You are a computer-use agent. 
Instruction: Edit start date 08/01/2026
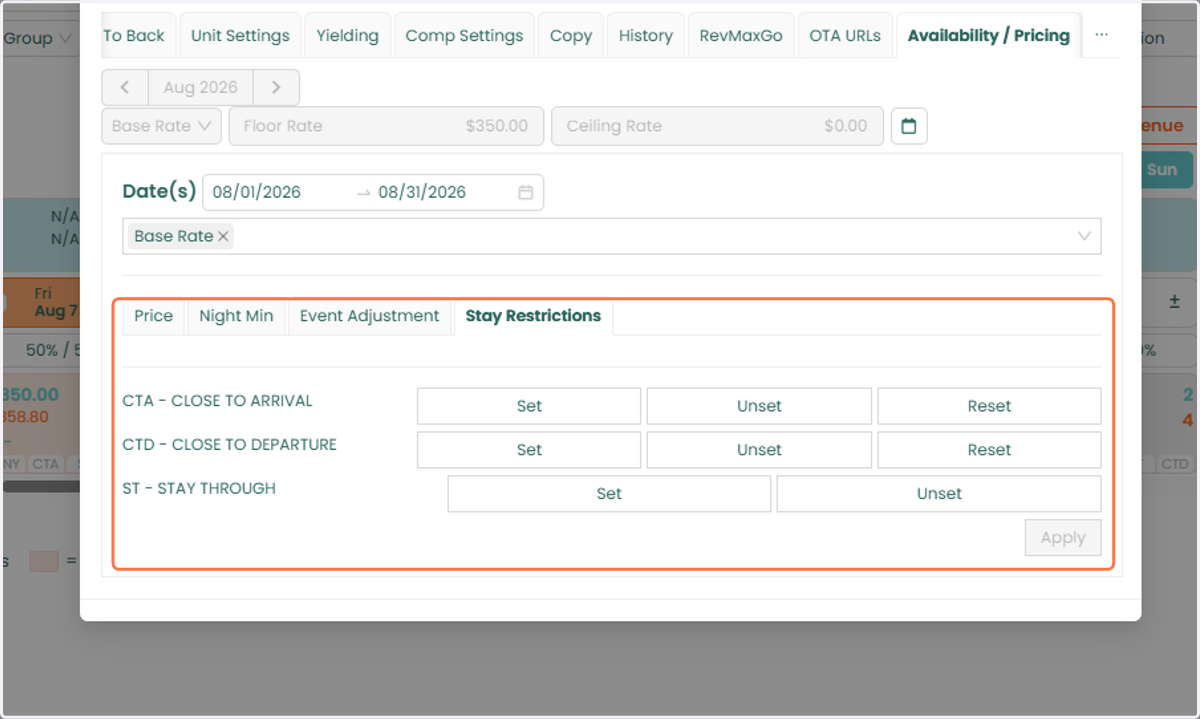coord(257,192)
